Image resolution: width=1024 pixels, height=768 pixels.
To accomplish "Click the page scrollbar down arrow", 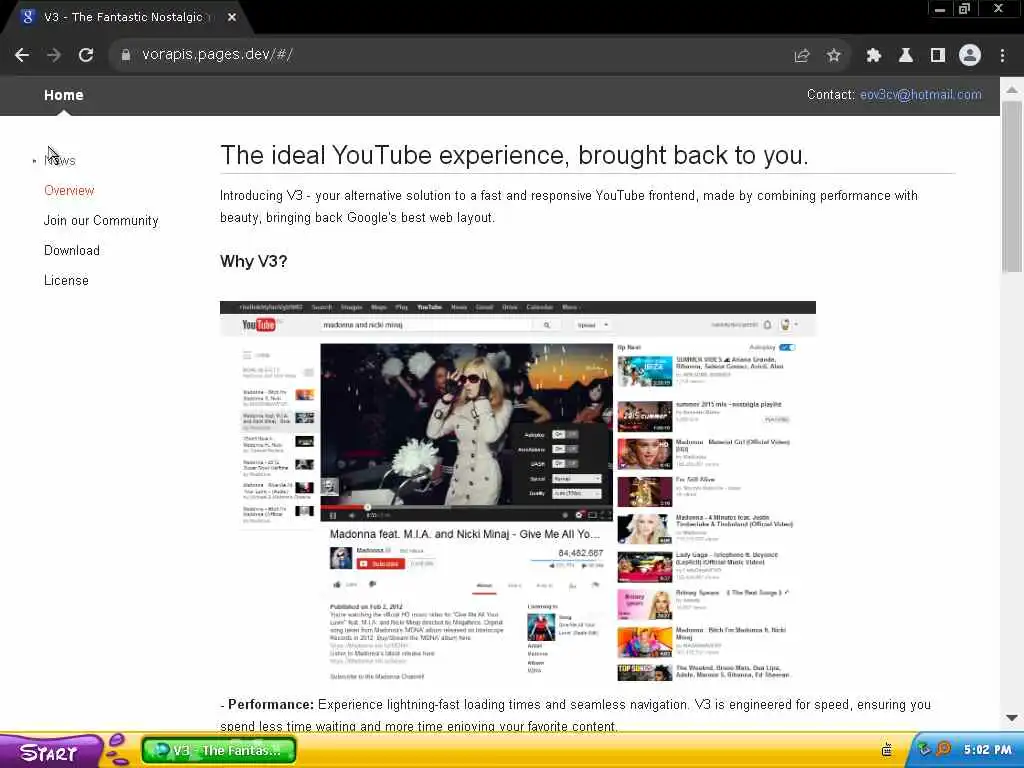I will 1012,718.
